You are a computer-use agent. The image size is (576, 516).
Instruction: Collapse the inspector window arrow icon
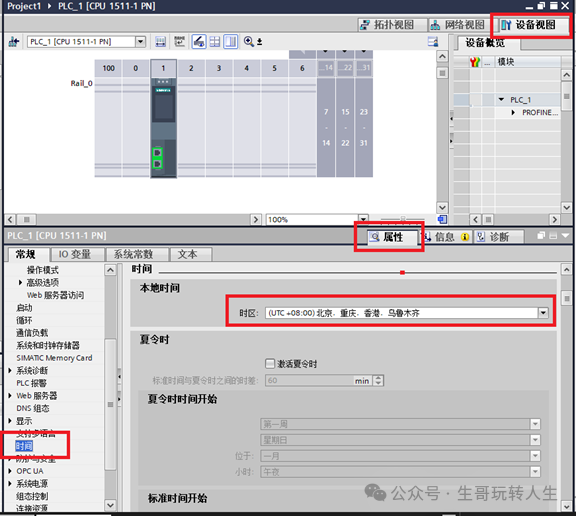[565, 236]
